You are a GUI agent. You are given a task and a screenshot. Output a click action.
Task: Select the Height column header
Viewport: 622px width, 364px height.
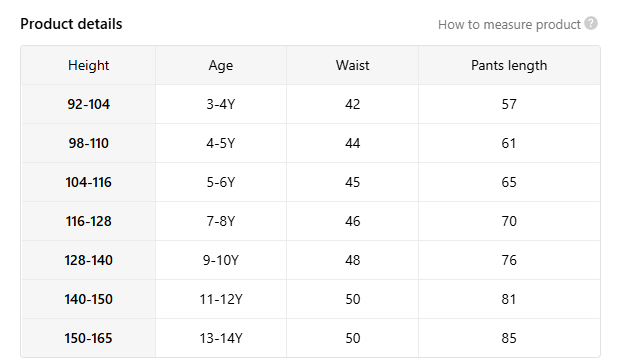pyautogui.click(x=88, y=65)
